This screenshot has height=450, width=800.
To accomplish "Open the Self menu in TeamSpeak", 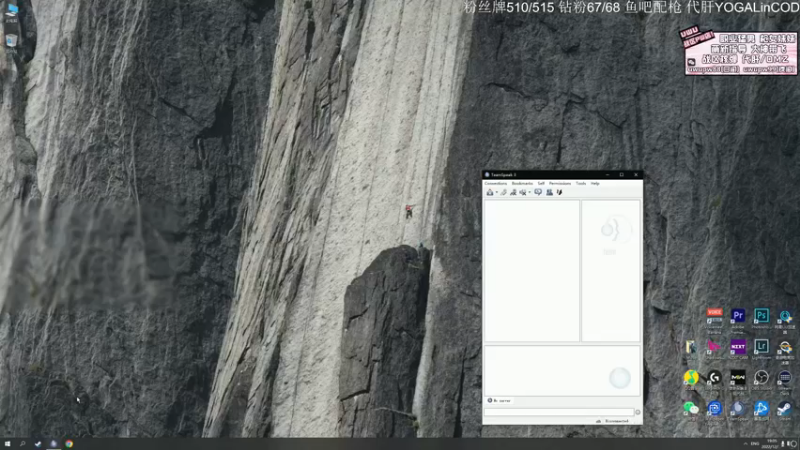I will click(541, 183).
